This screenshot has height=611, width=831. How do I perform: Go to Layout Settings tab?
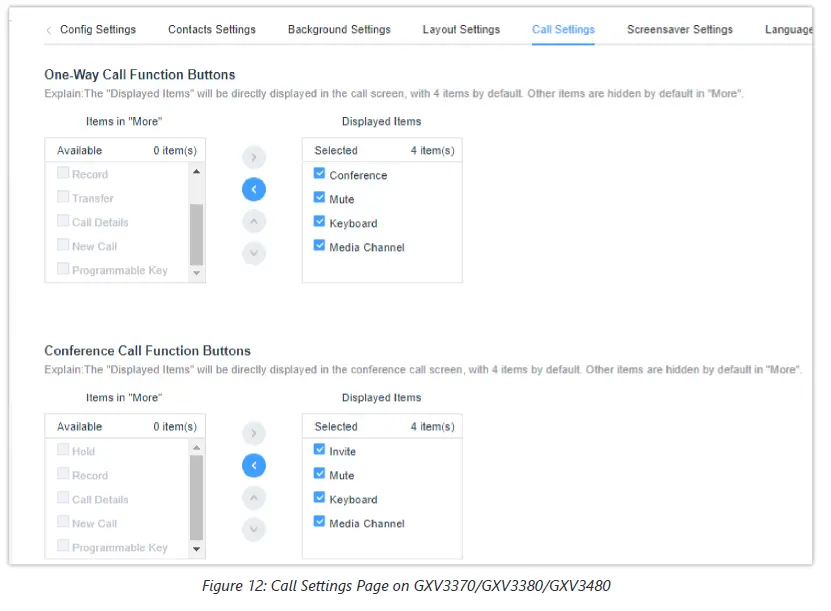461,30
